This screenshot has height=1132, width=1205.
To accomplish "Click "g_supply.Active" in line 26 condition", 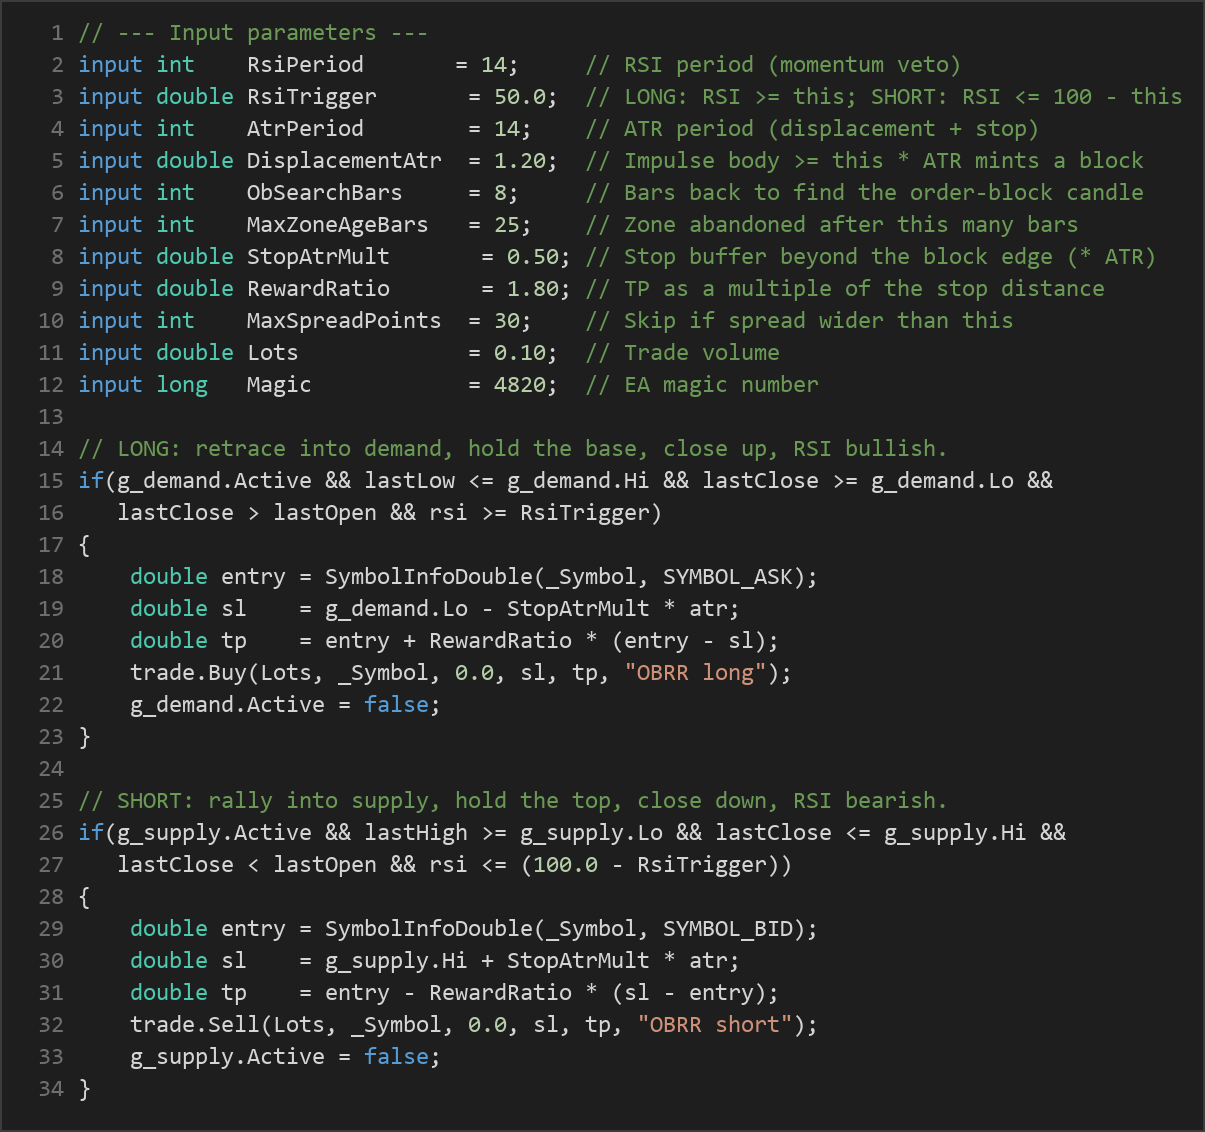I will pos(214,833).
